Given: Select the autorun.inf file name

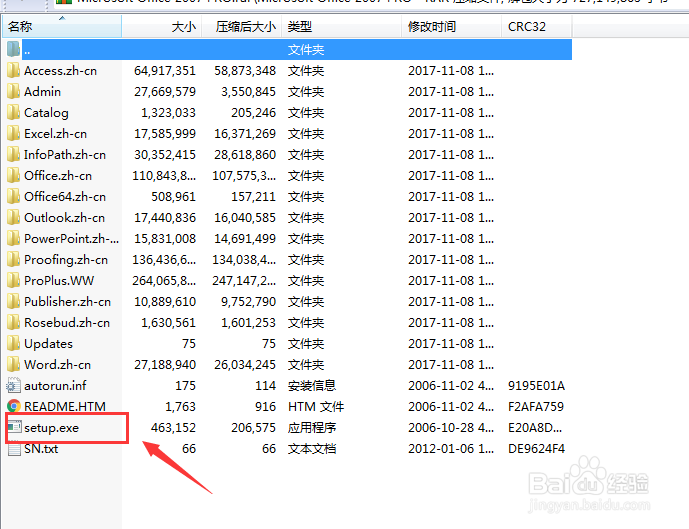Looking at the screenshot, I should [x=55, y=386].
